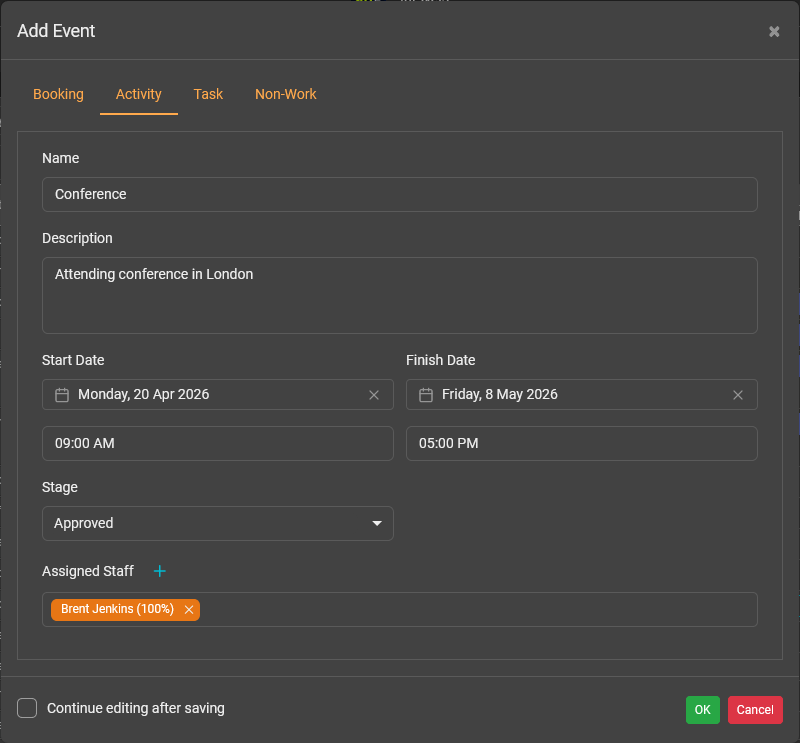Enable Continue editing after saving
Screen dimensions: 800x743
(x=28, y=708)
